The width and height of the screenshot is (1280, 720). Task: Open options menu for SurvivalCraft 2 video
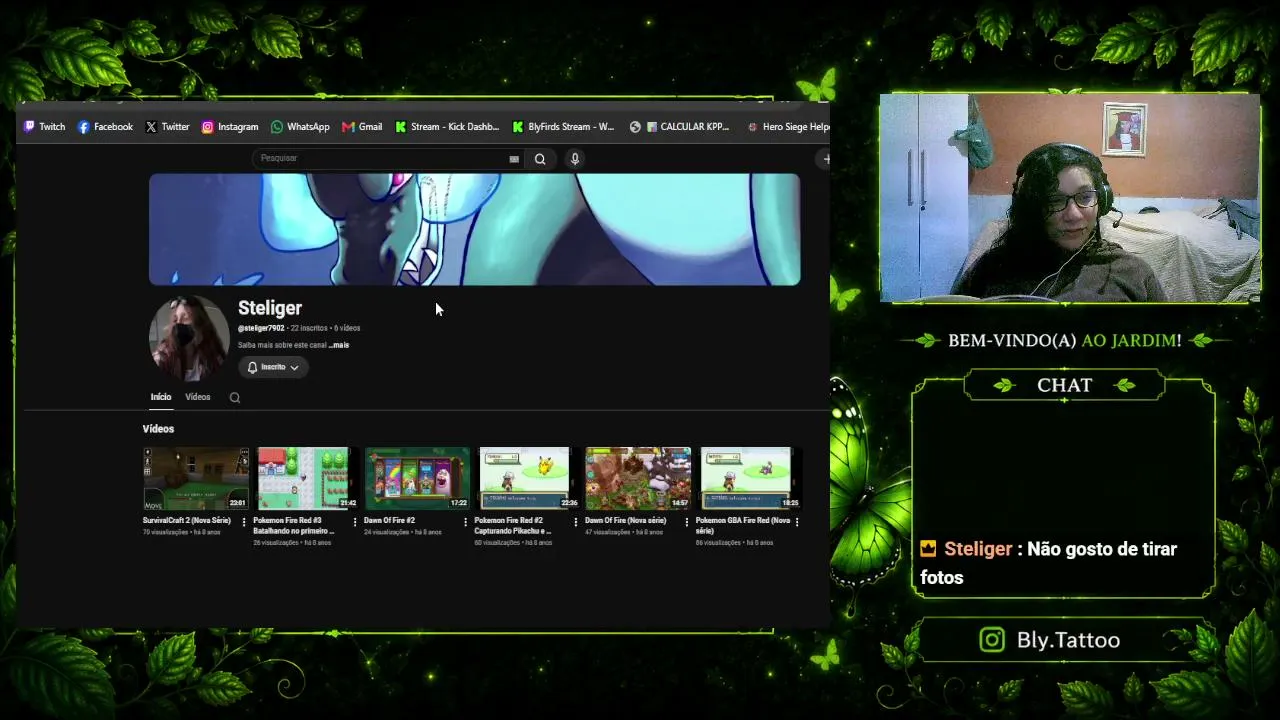(x=244, y=522)
